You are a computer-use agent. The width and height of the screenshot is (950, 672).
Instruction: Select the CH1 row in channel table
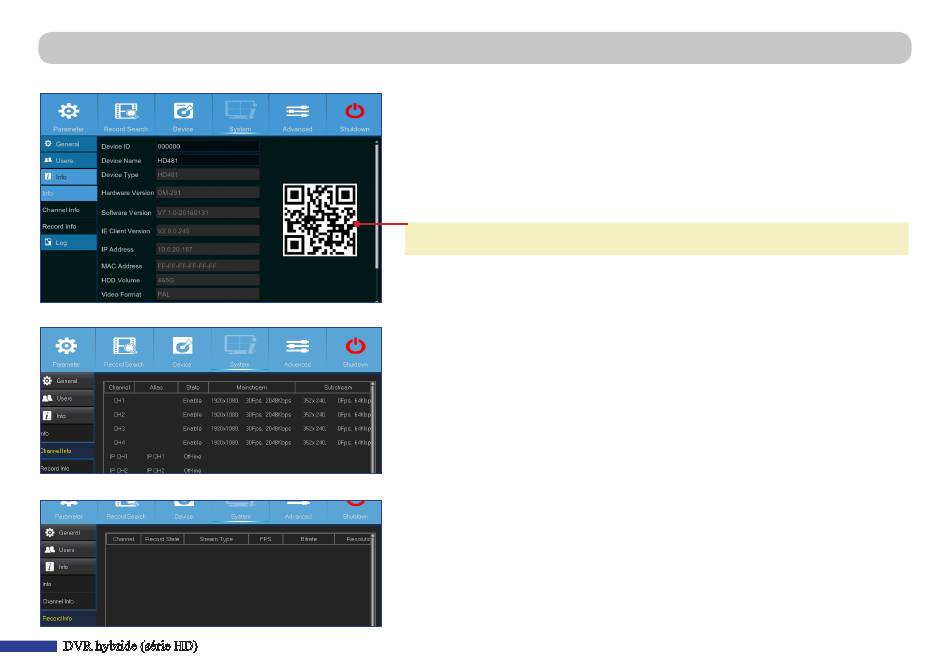click(238, 401)
